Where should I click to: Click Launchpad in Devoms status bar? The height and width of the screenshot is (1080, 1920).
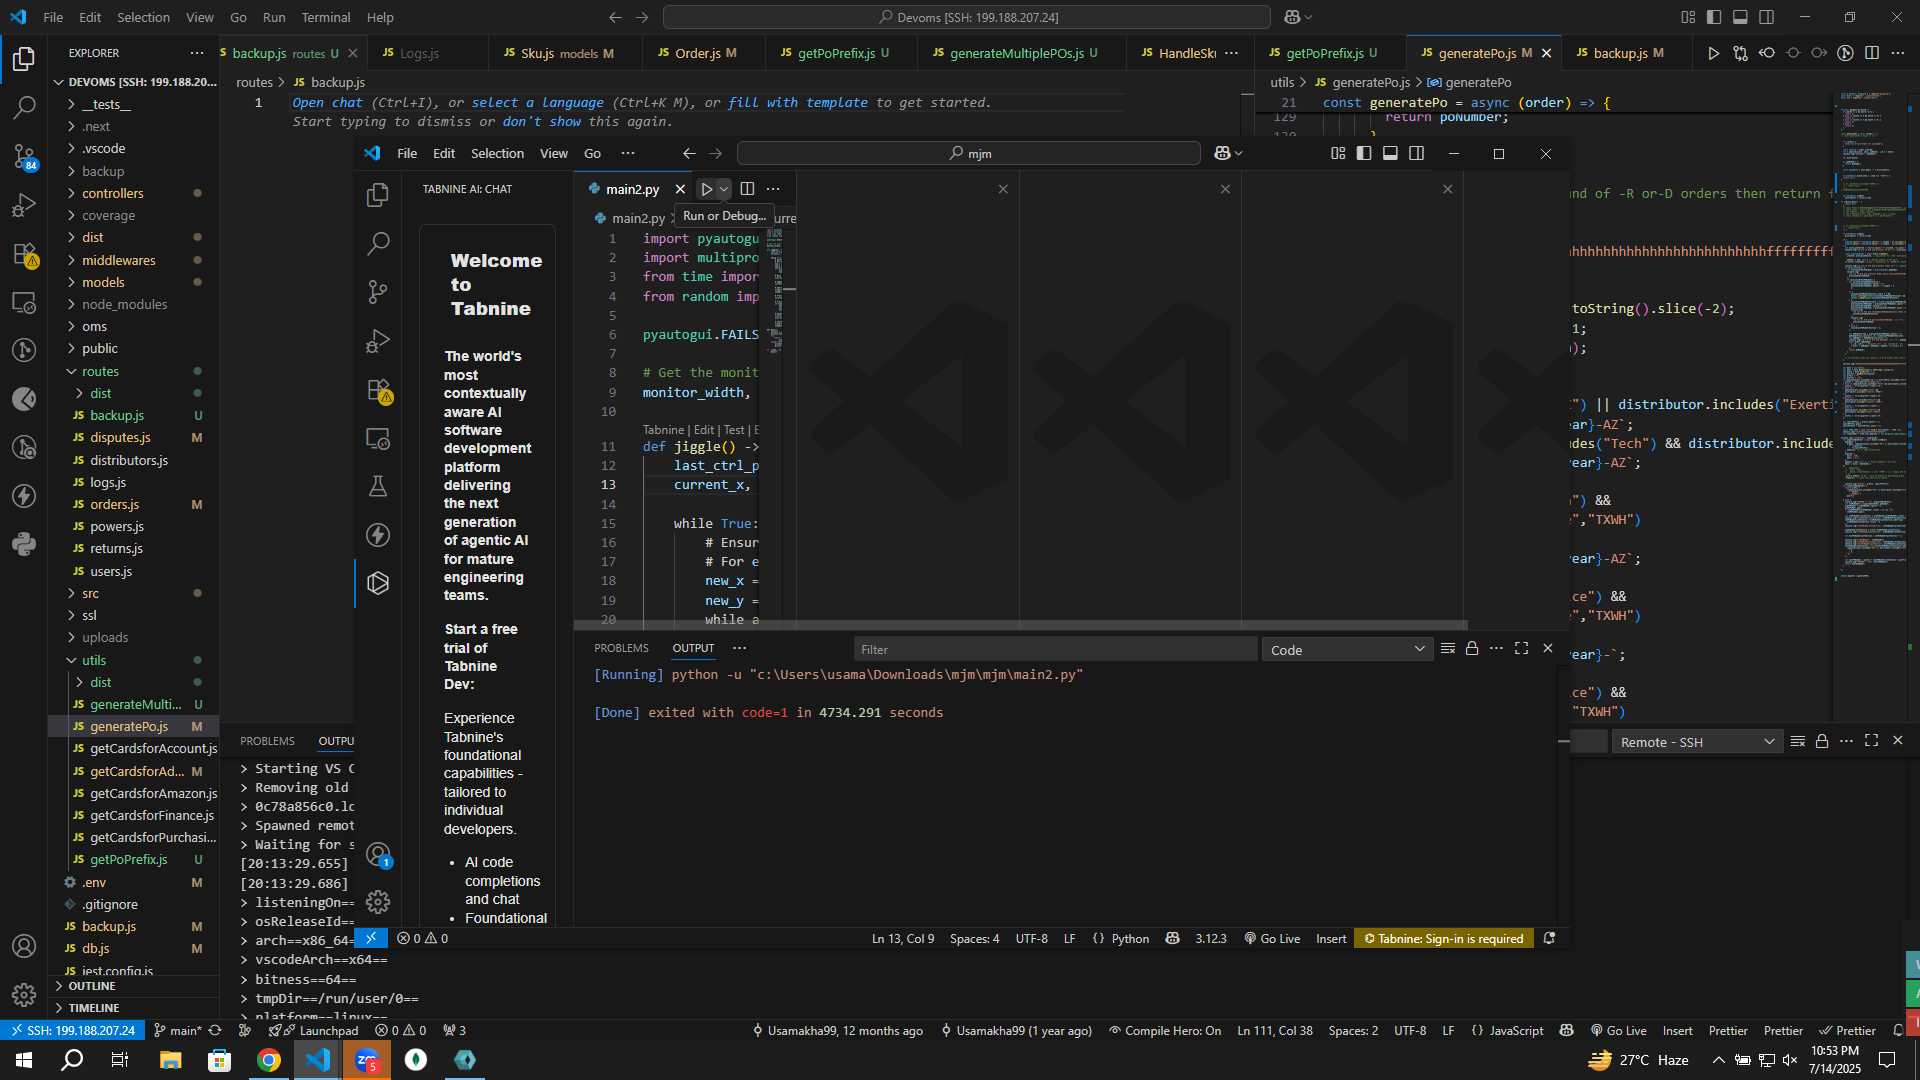pos(313,1030)
